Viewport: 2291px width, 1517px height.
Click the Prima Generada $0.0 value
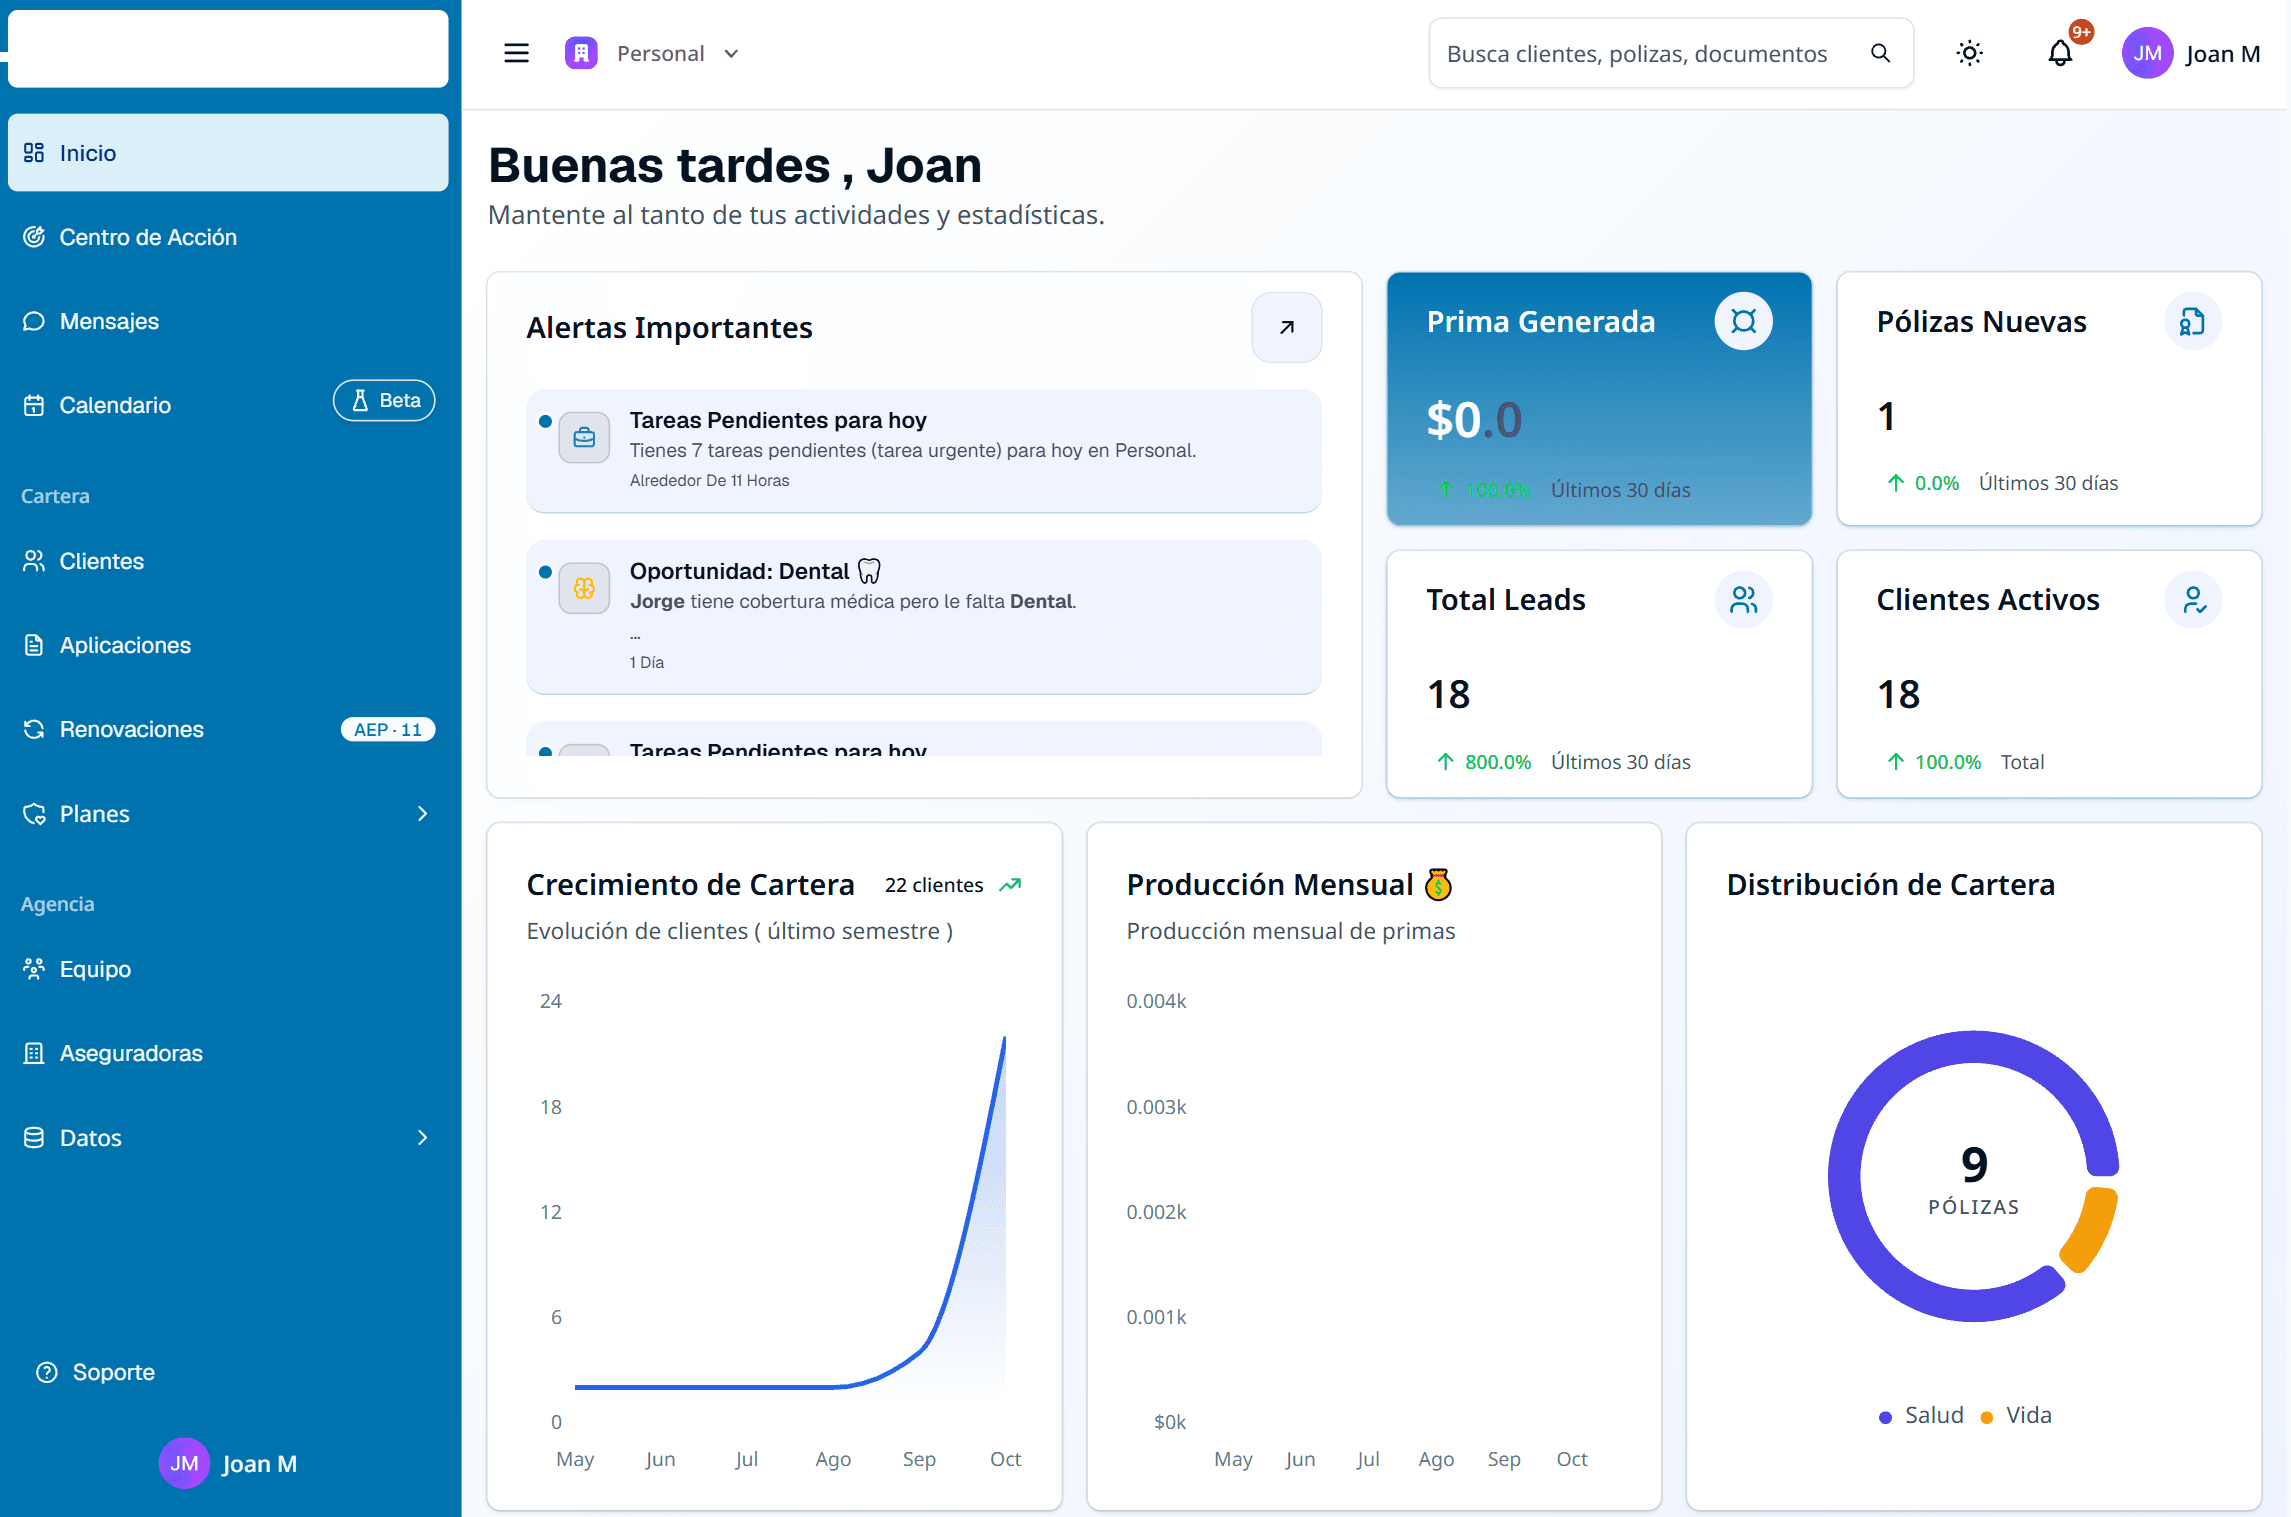click(x=1474, y=419)
